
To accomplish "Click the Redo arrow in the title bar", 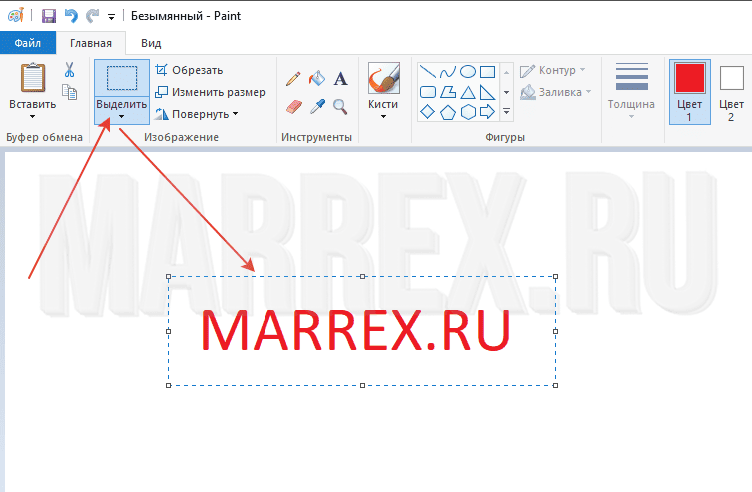I will tap(92, 16).
